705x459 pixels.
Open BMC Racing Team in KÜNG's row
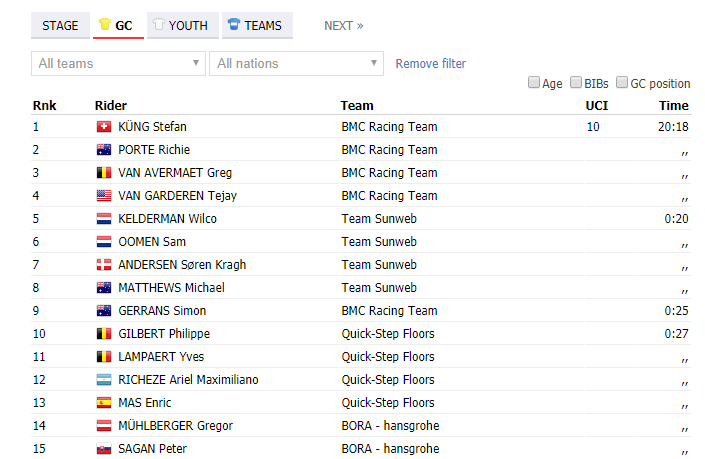click(389, 127)
